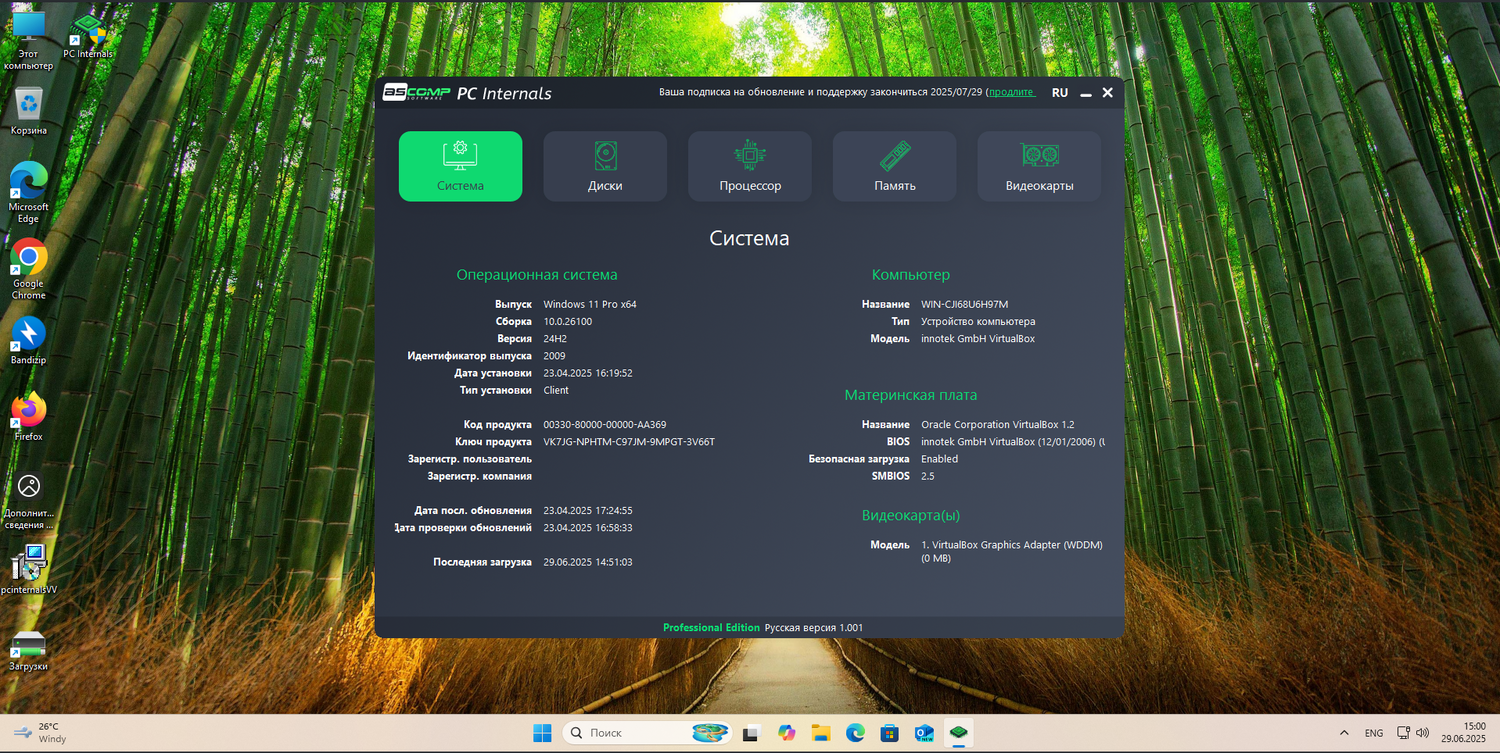This screenshot has height=753, width=1500.
Task: Click the ASCOMP logo in the title bar
Action: (416, 93)
